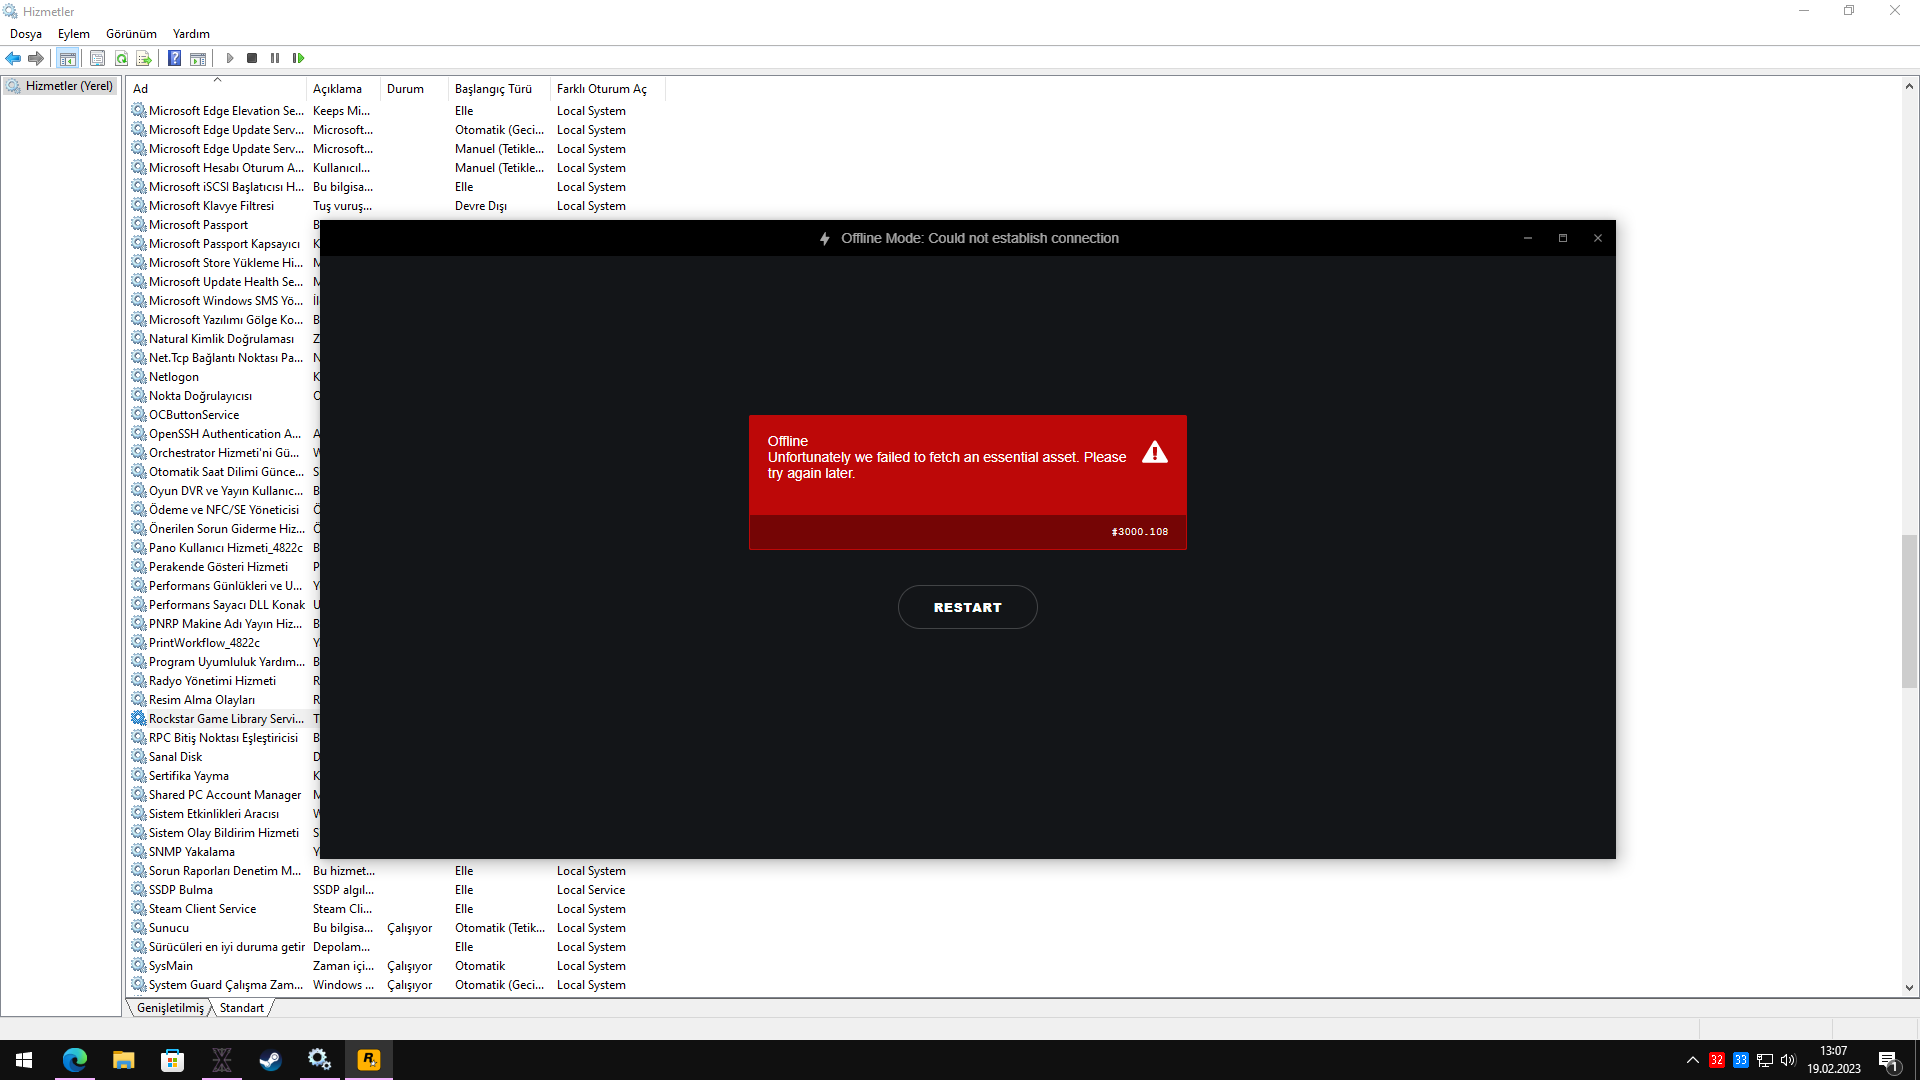Open the blue Help toolbar icon
The image size is (1920, 1080).
point(174,58)
